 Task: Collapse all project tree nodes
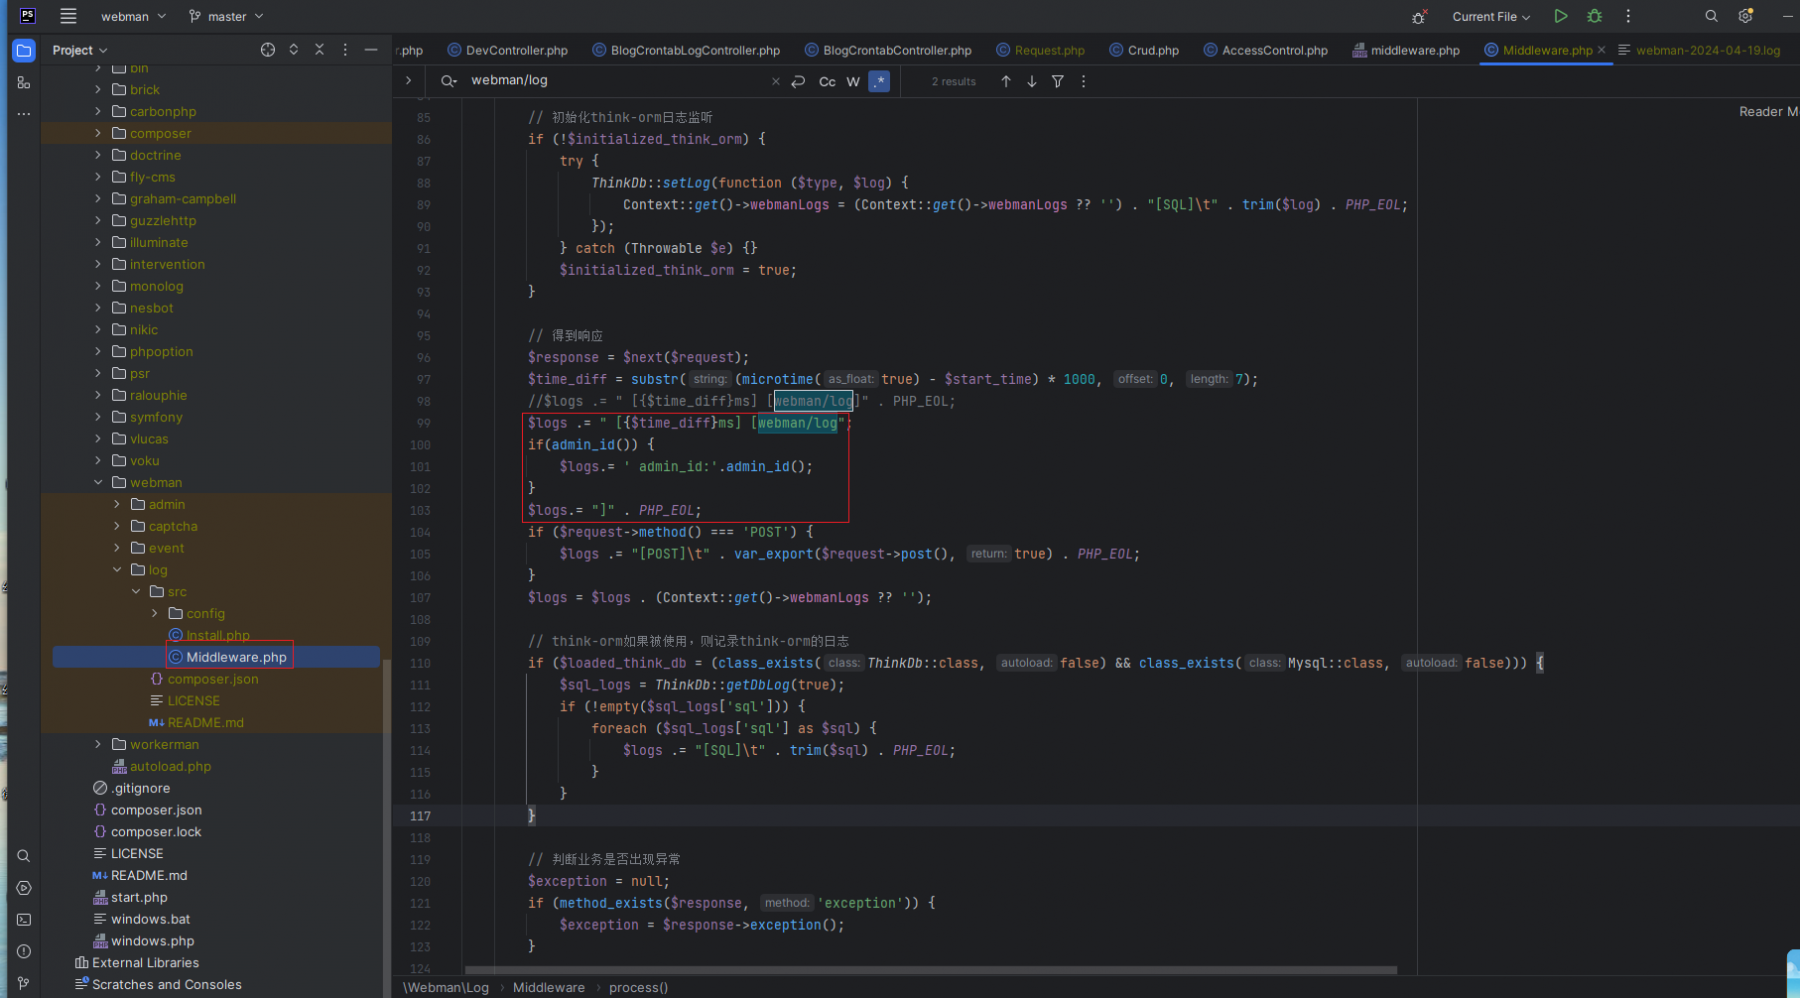coord(320,49)
